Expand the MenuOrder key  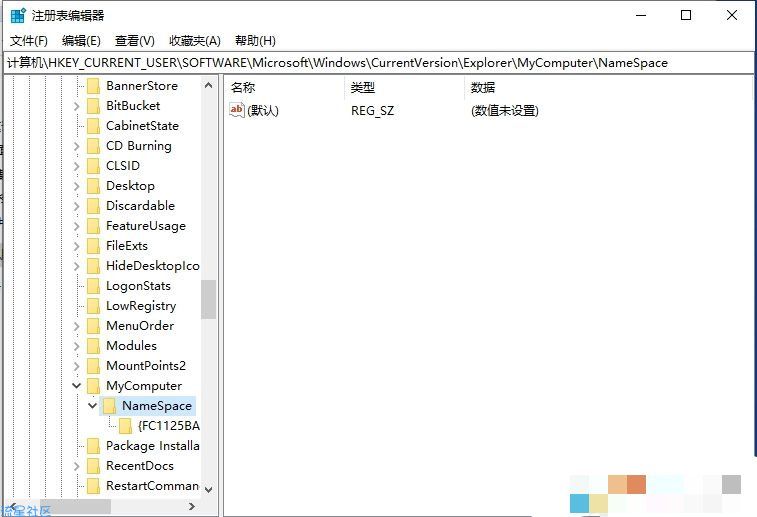point(77,326)
